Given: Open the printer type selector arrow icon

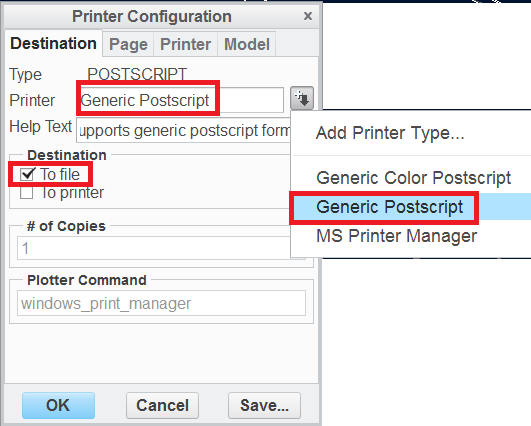Looking at the screenshot, I should pos(302,98).
